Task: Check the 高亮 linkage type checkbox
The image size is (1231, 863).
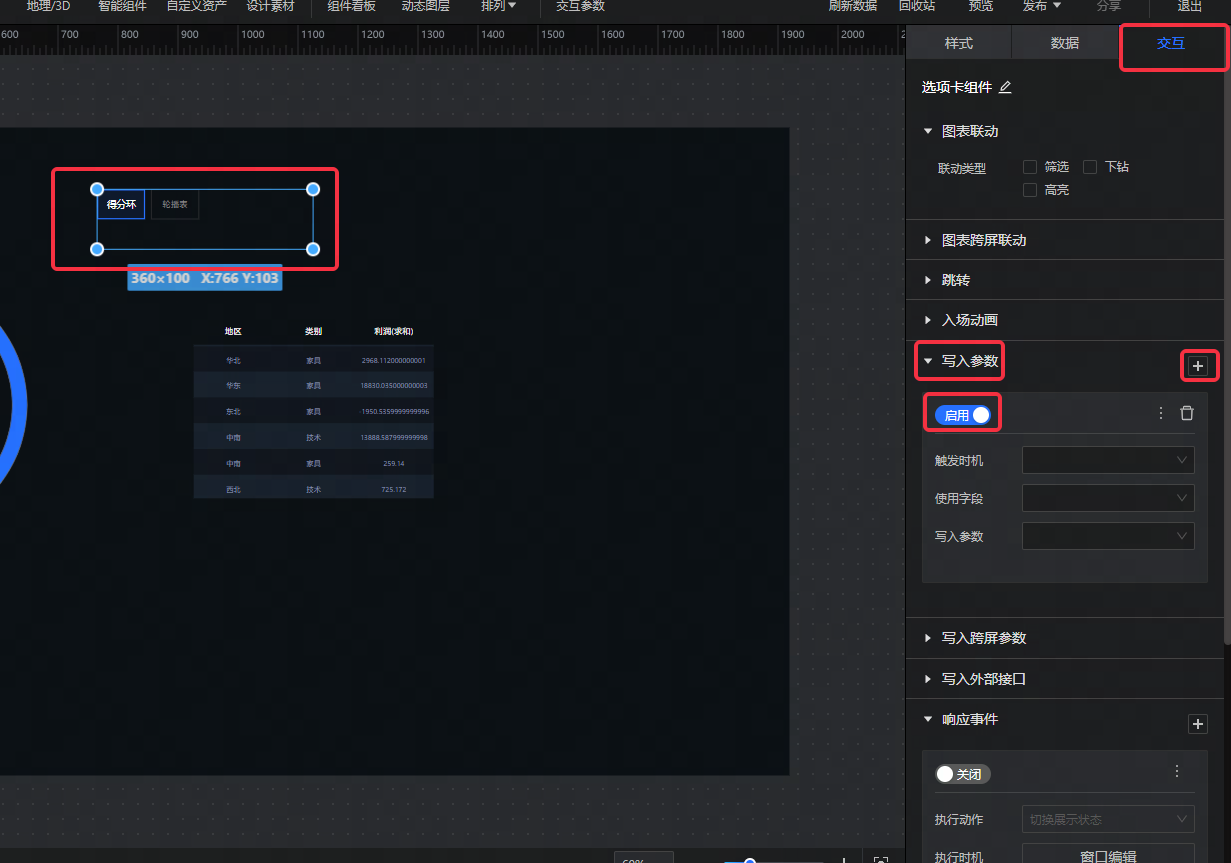Action: [x=1030, y=190]
